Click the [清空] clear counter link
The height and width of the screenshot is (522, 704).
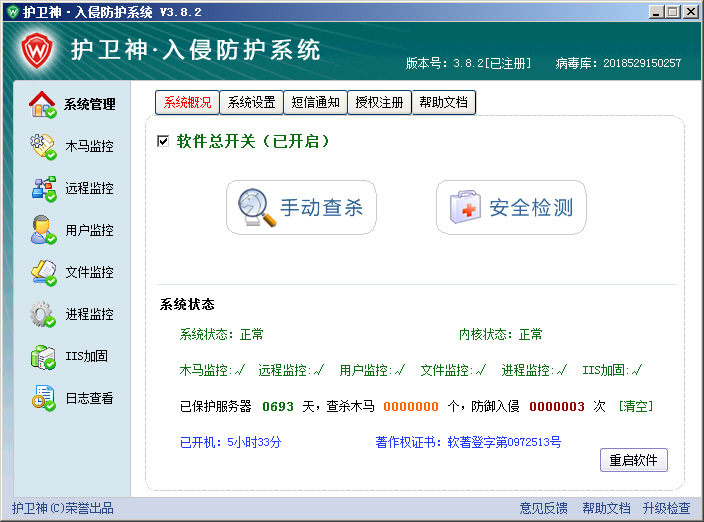(x=636, y=407)
